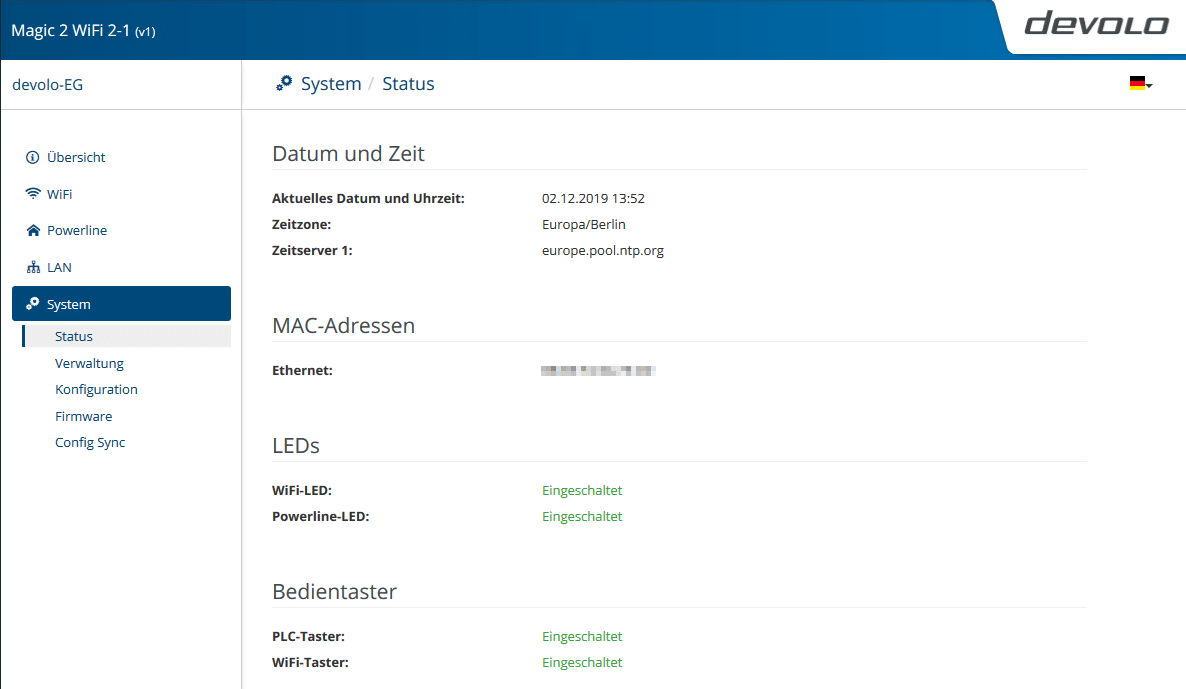Viewport: 1186px width, 689px height.
Task: Click the WiFi-LED Eingeschaltet status
Action: [x=582, y=491]
